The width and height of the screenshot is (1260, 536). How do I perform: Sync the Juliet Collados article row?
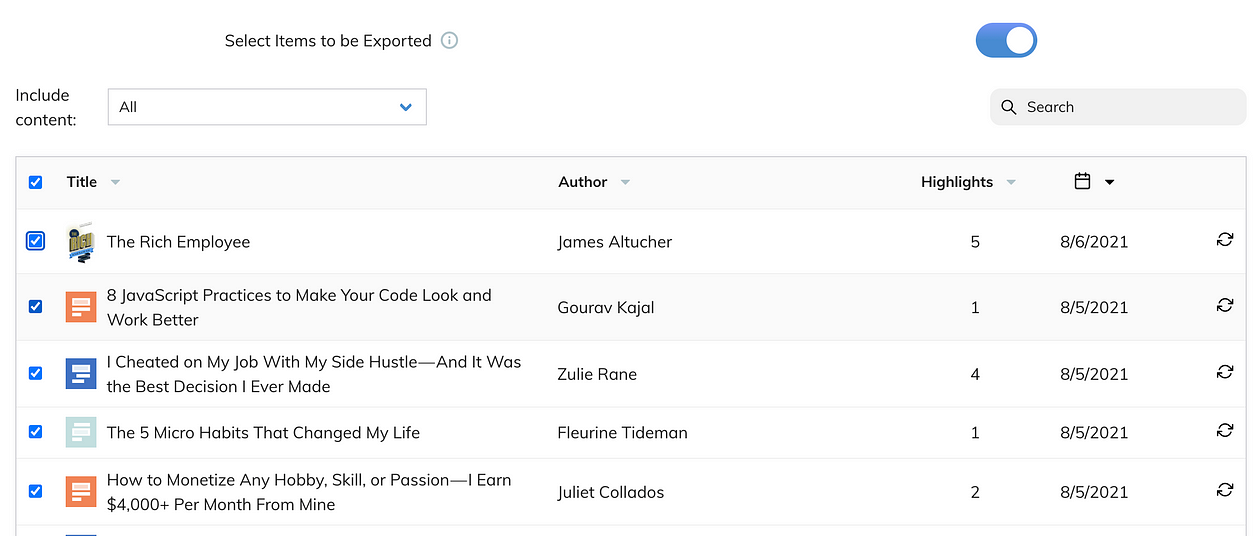1225,490
